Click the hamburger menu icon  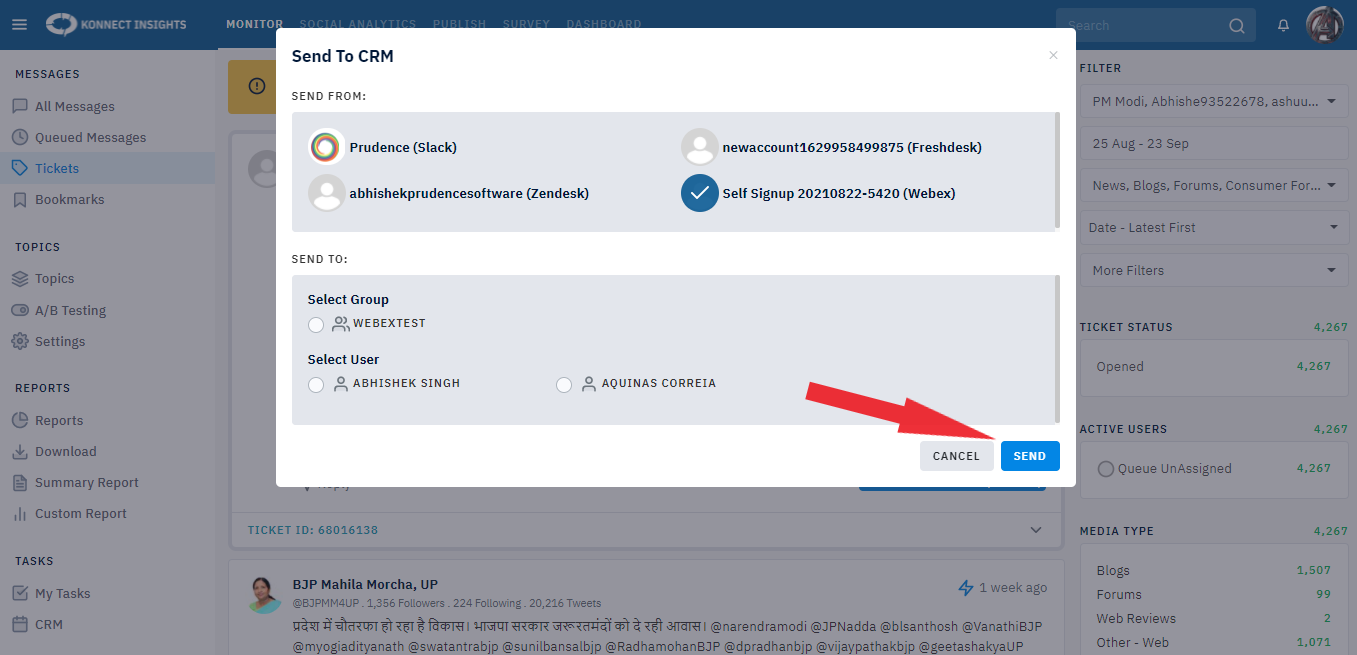click(19, 24)
